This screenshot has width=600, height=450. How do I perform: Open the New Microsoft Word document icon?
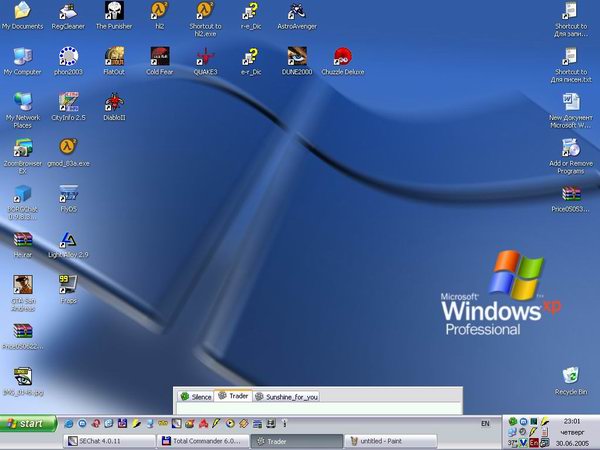pos(571,110)
